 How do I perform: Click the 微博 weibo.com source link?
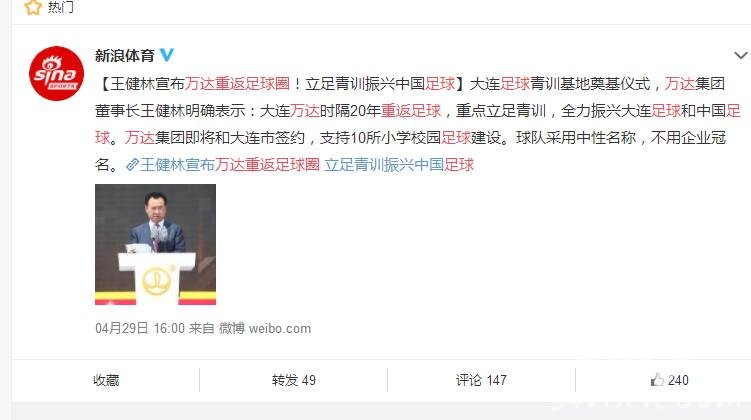pos(265,329)
